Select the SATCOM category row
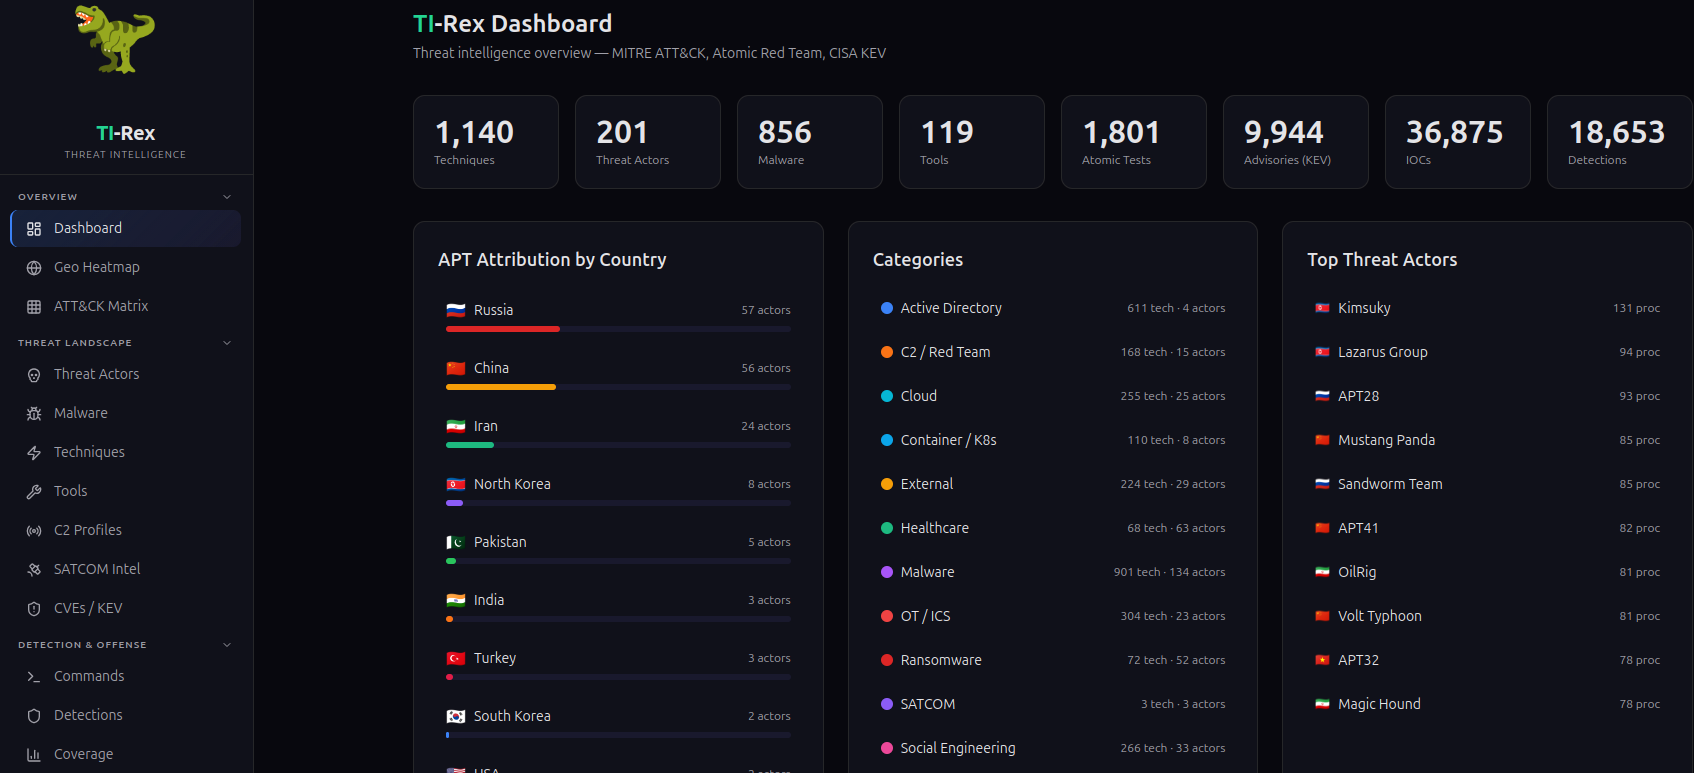 click(x=1053, y=704)
